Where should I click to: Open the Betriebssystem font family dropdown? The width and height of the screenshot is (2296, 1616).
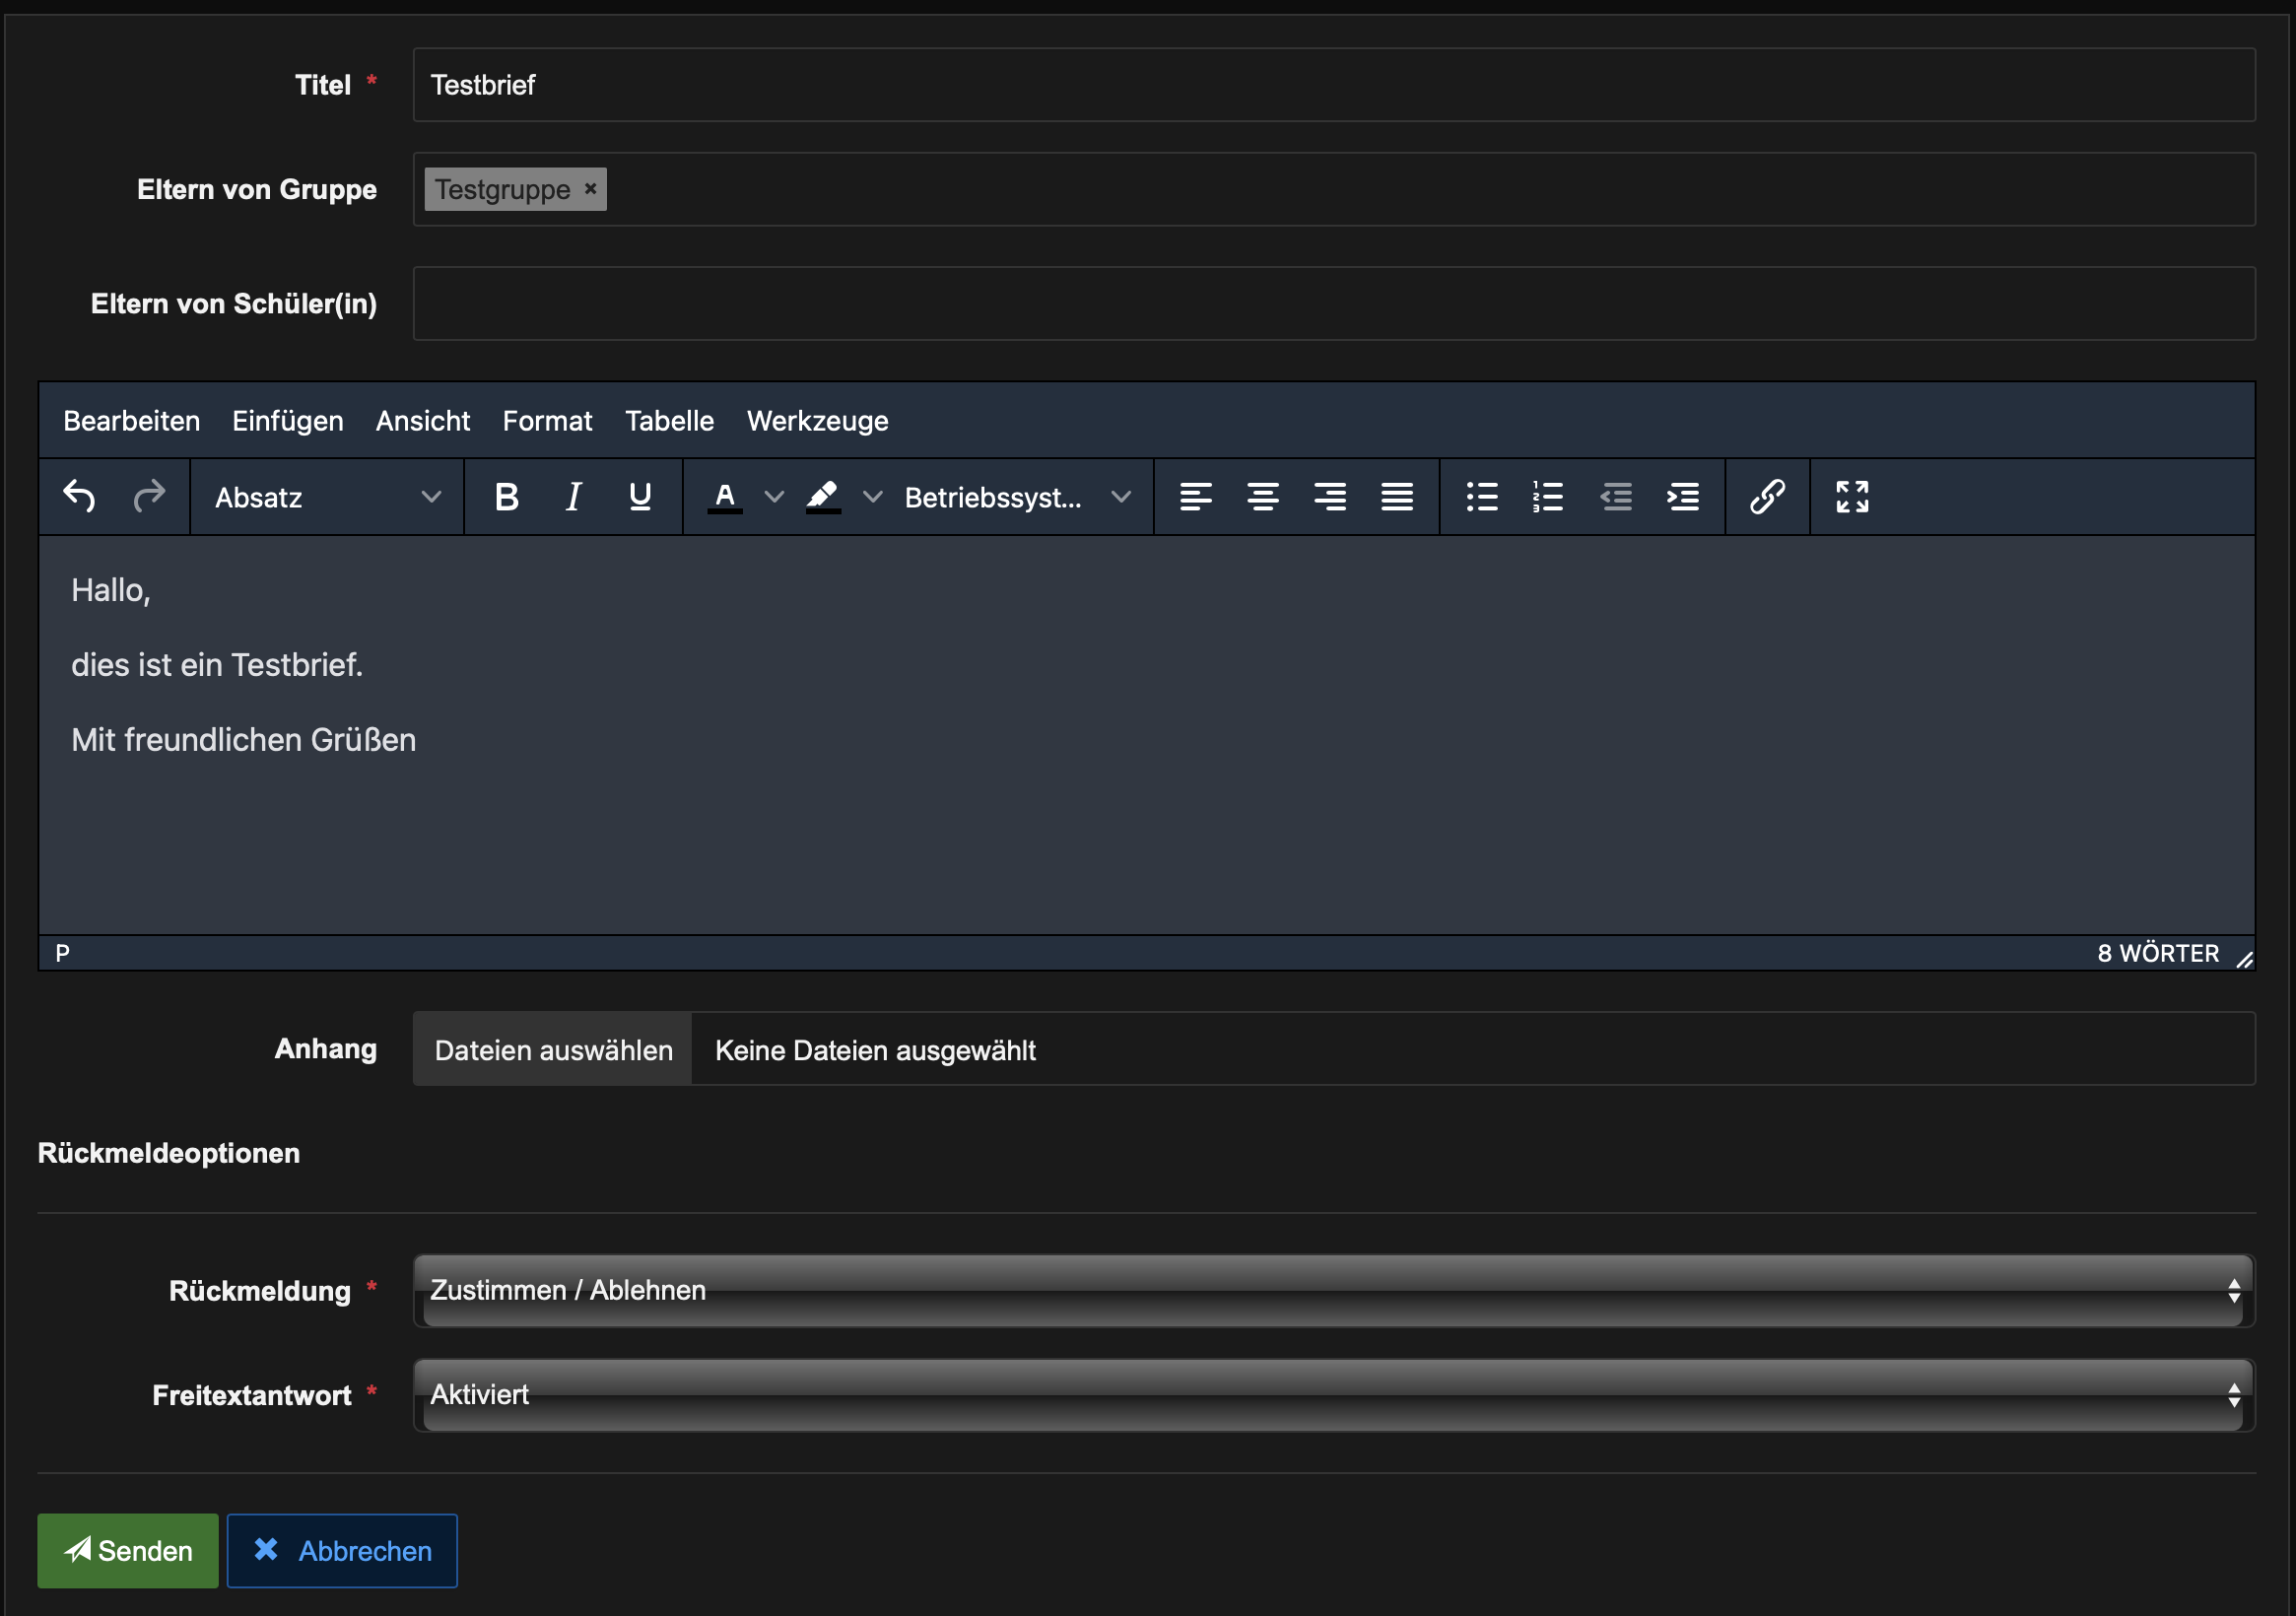(1016, 497)
